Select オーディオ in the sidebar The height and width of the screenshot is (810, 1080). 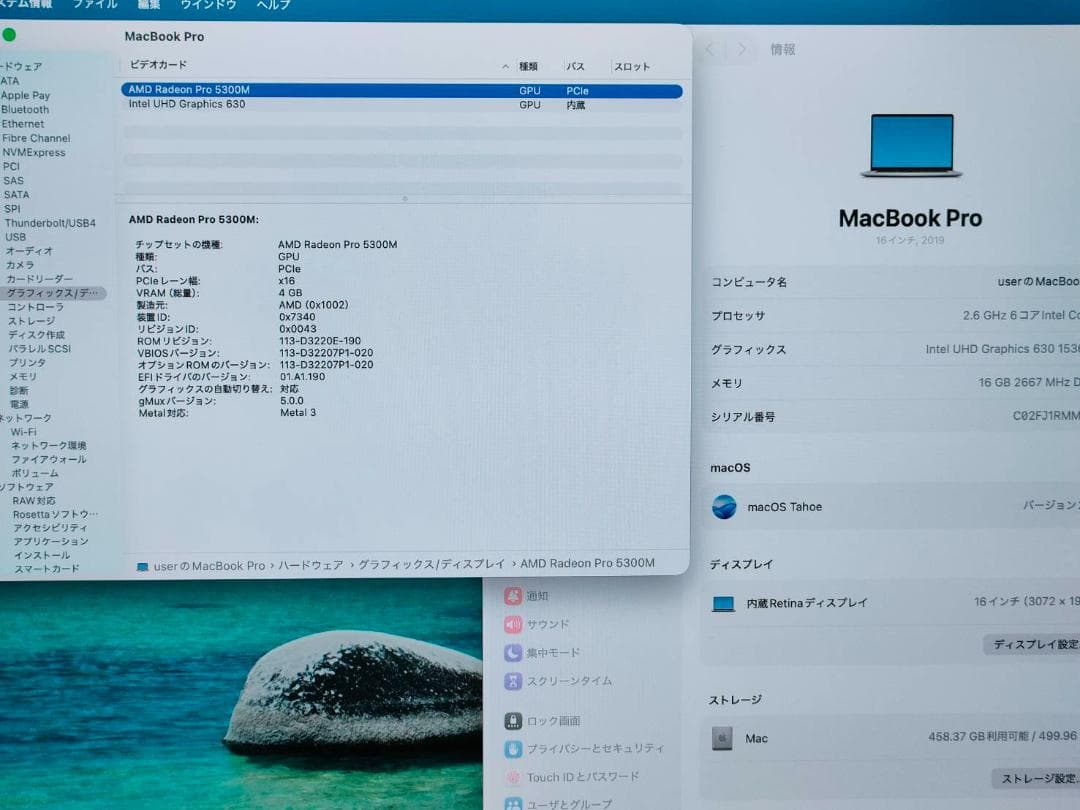coord(29,251)
